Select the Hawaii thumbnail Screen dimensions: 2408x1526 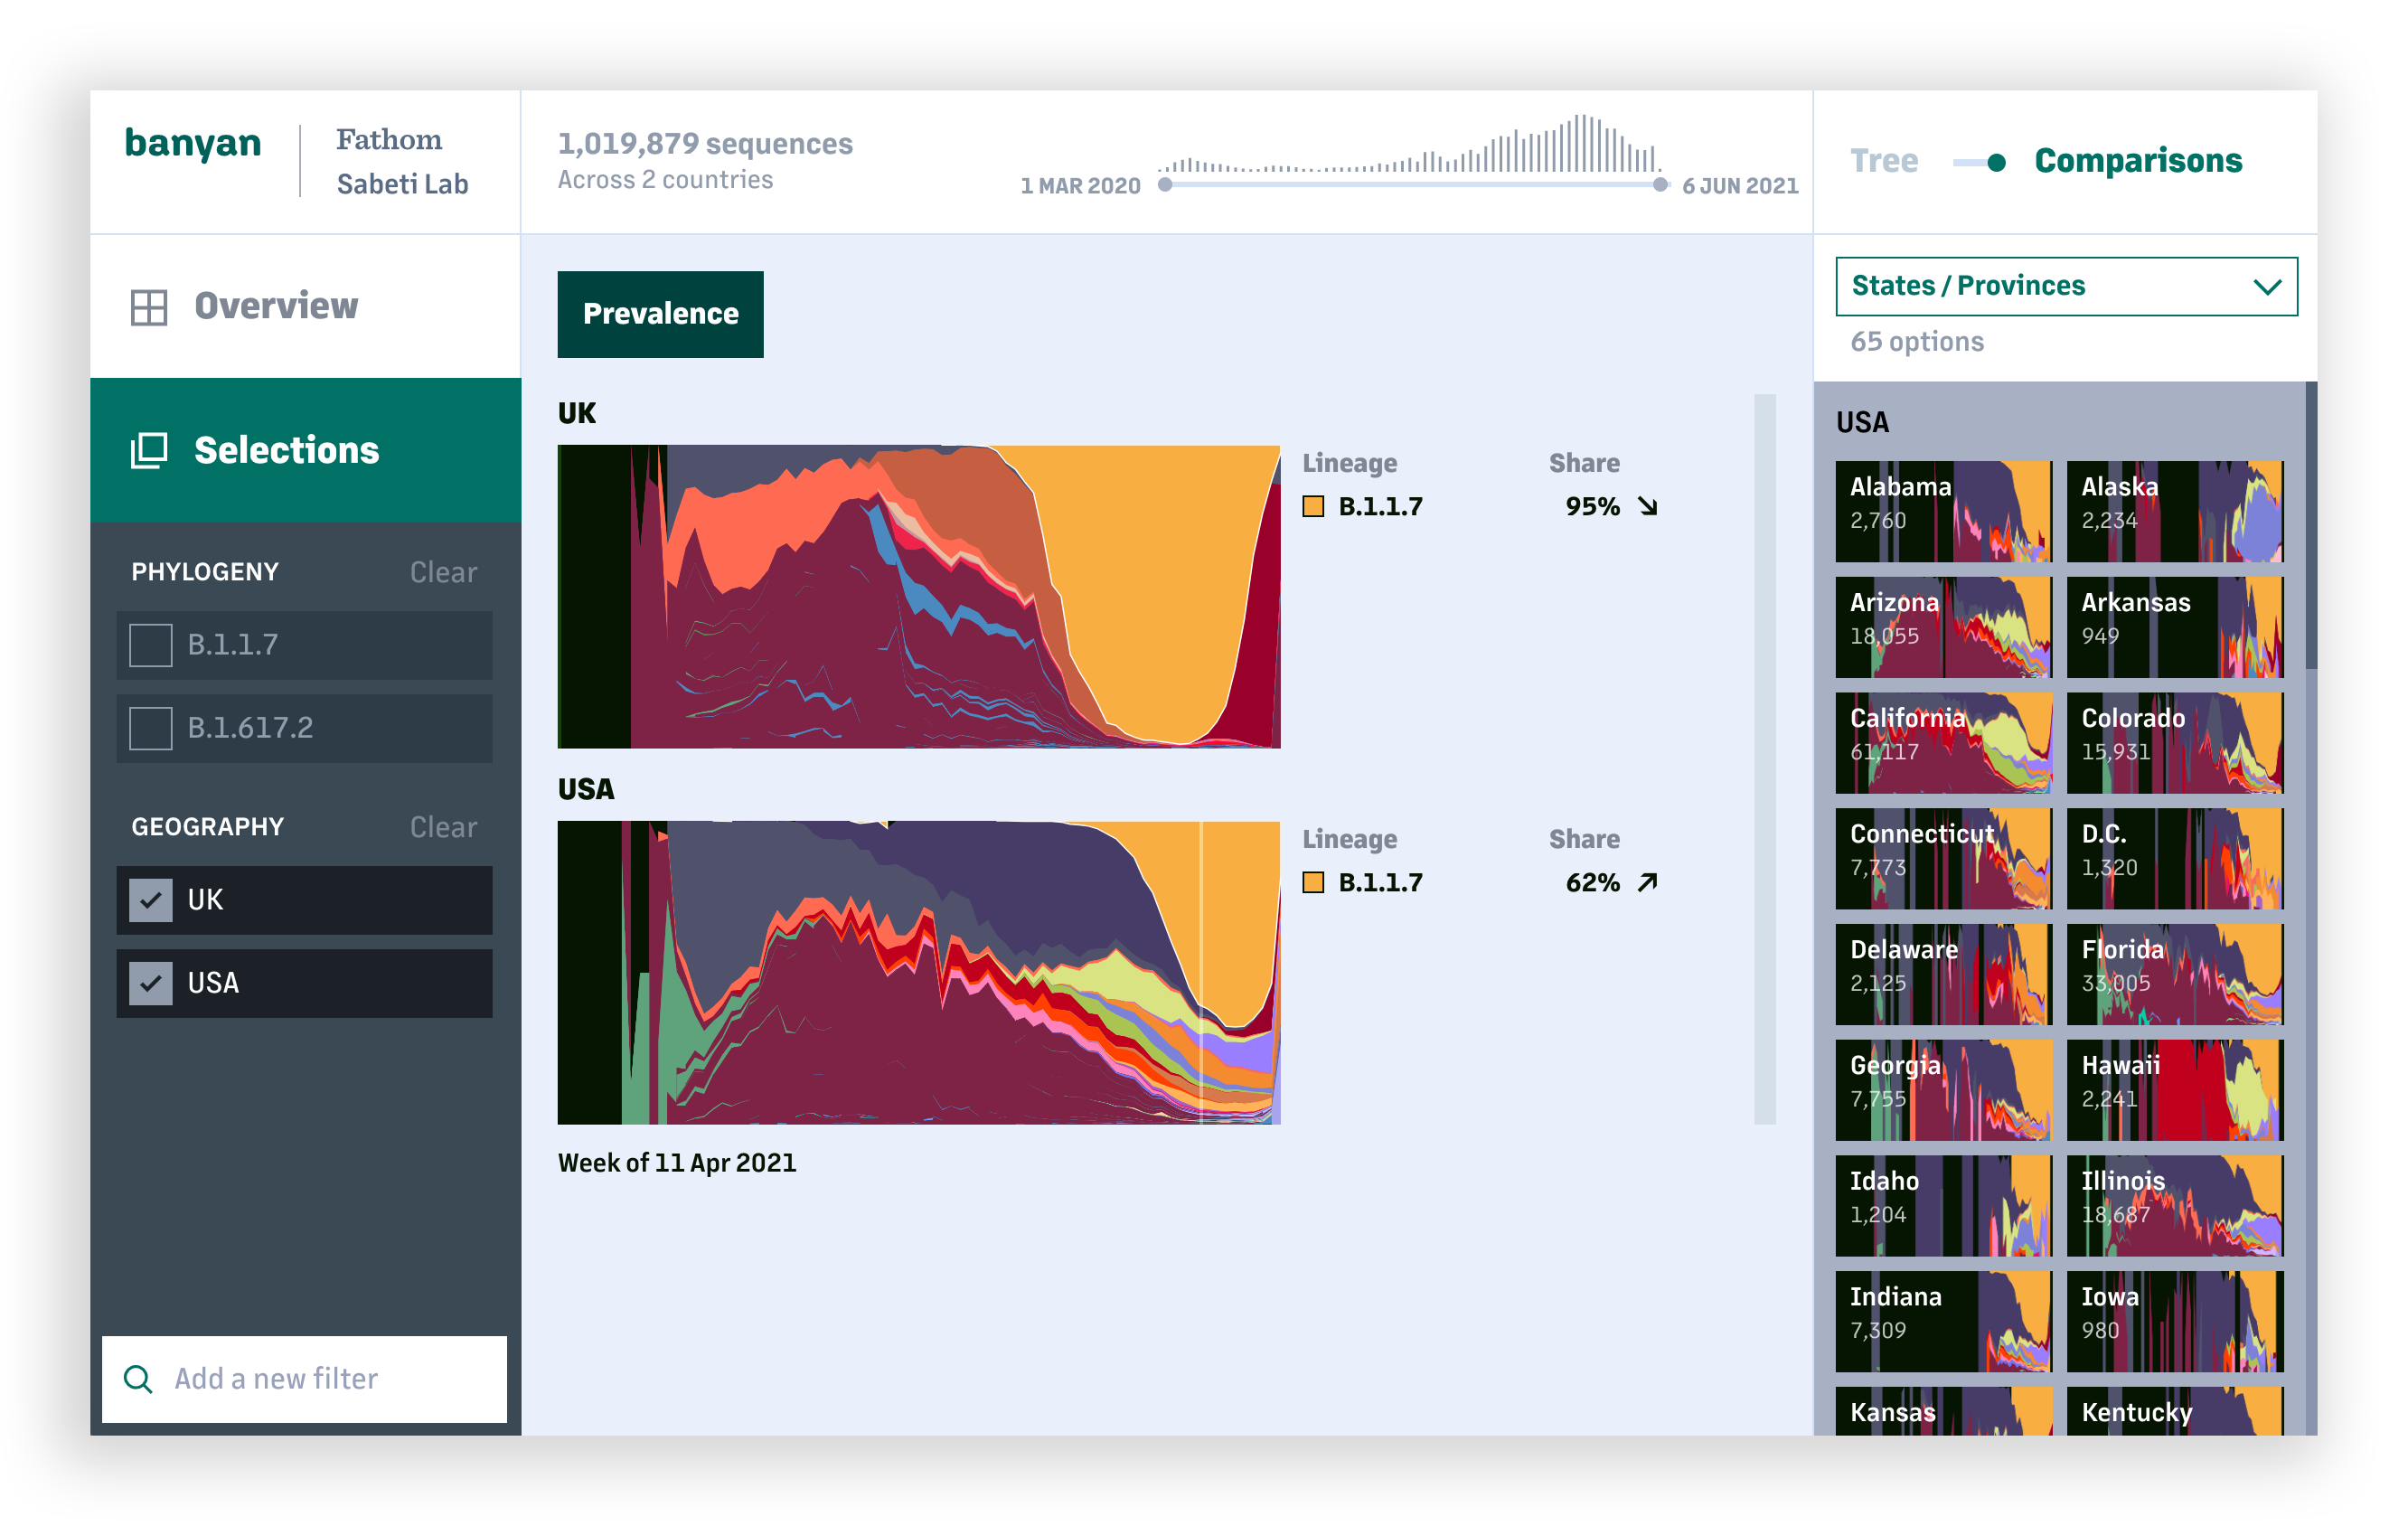point(2175,1090)
